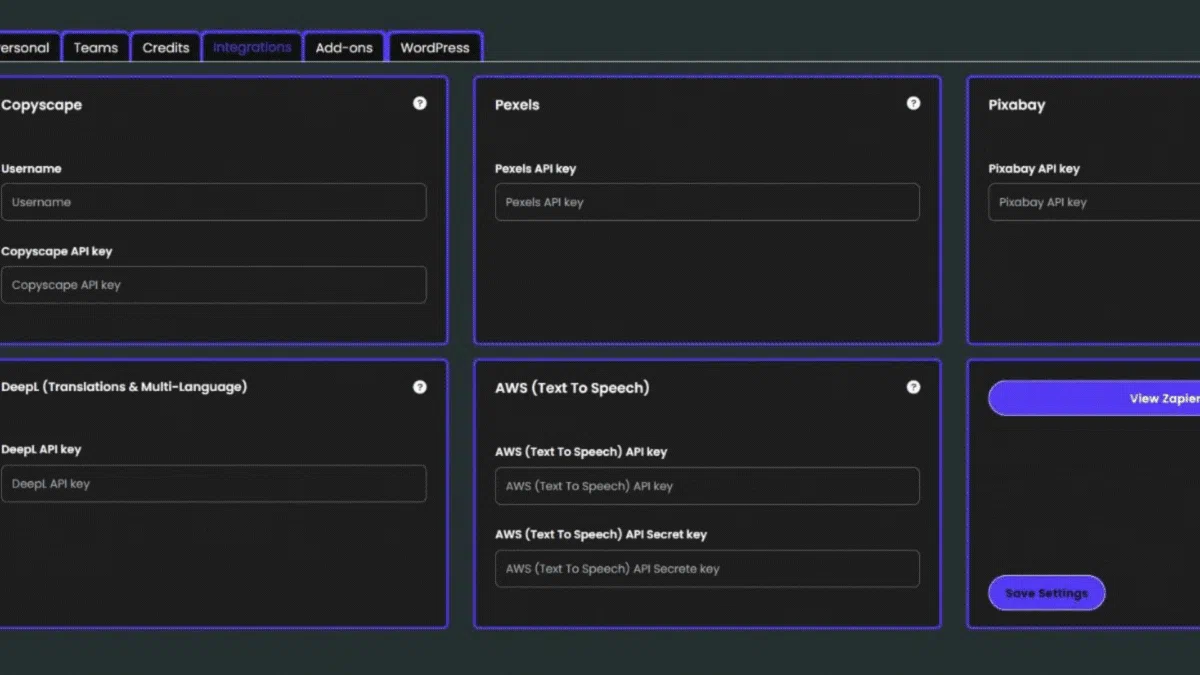Focus the Copyscape Username field
1200x675 pixels.
point(214,202)
